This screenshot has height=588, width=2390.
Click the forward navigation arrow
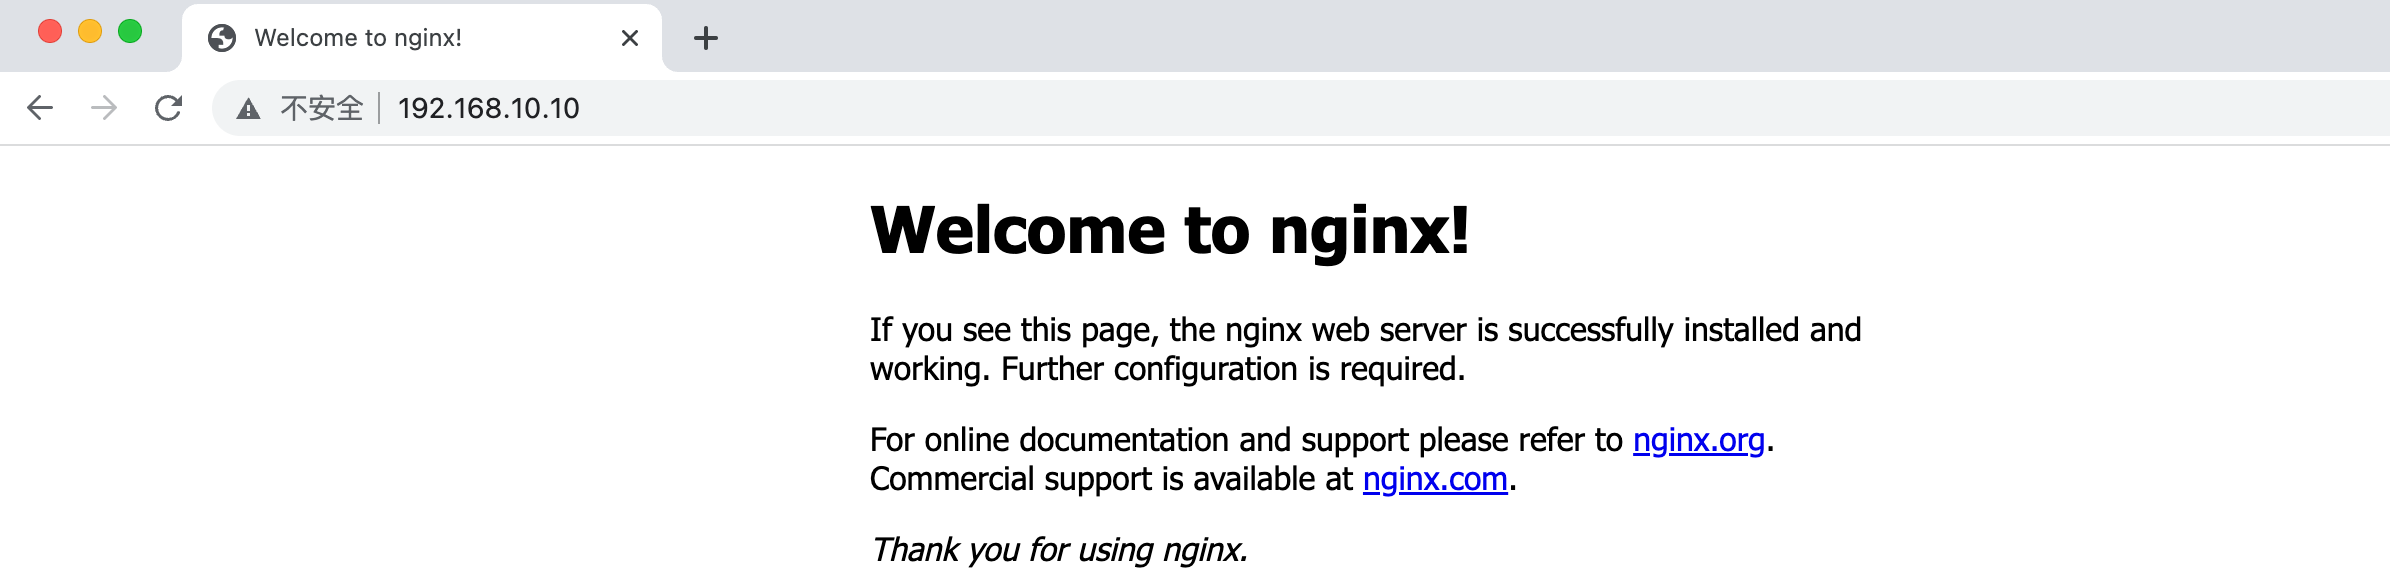tap(104, 108)
